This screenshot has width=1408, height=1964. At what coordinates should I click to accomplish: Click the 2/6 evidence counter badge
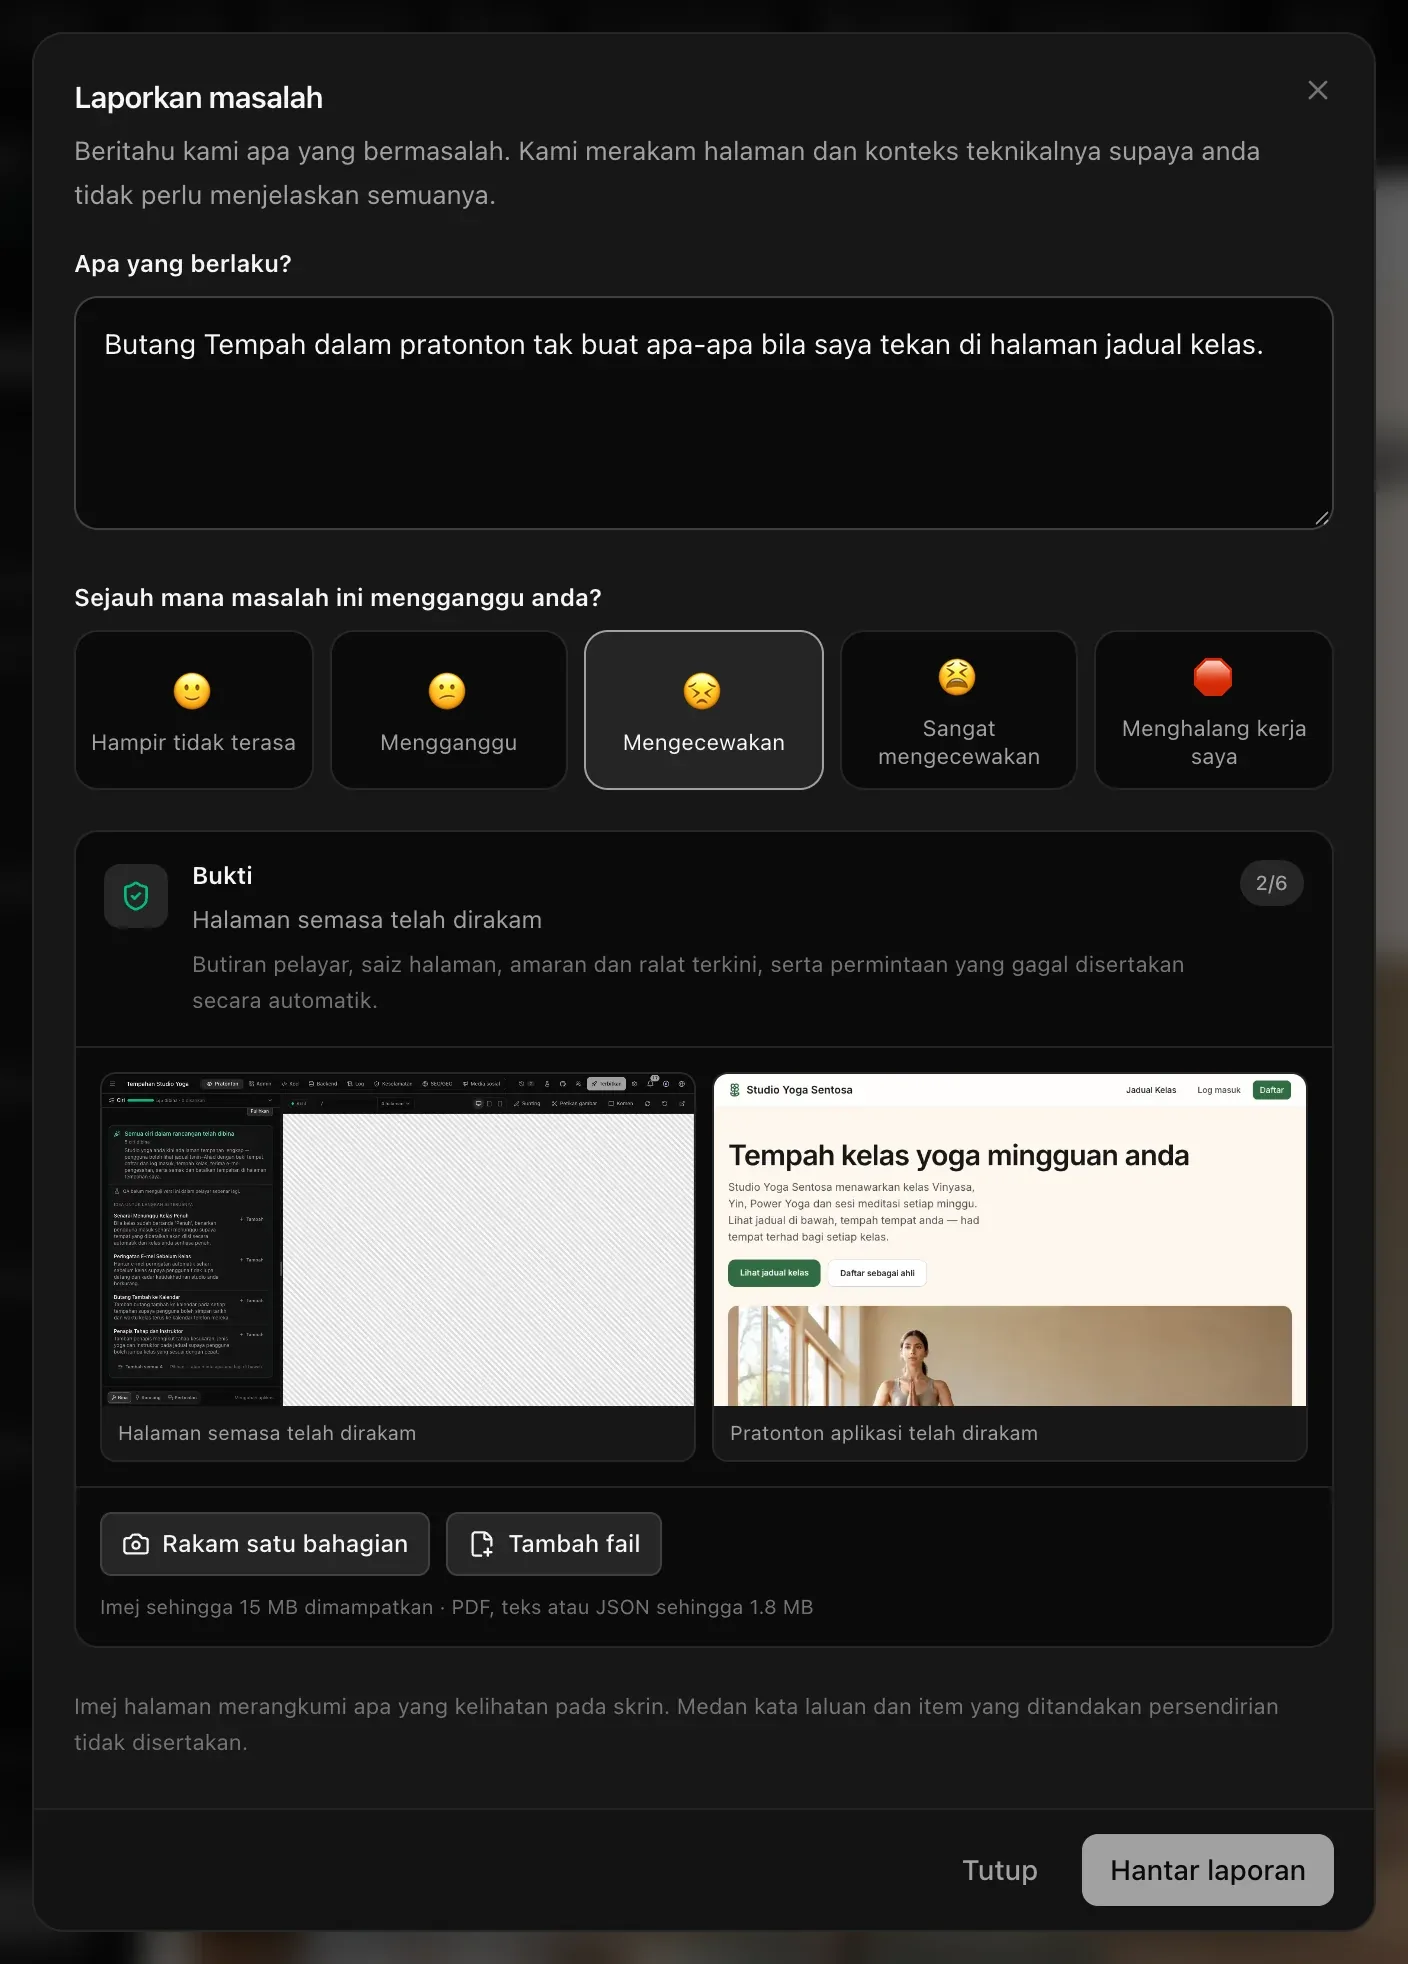click(1271, 883)
